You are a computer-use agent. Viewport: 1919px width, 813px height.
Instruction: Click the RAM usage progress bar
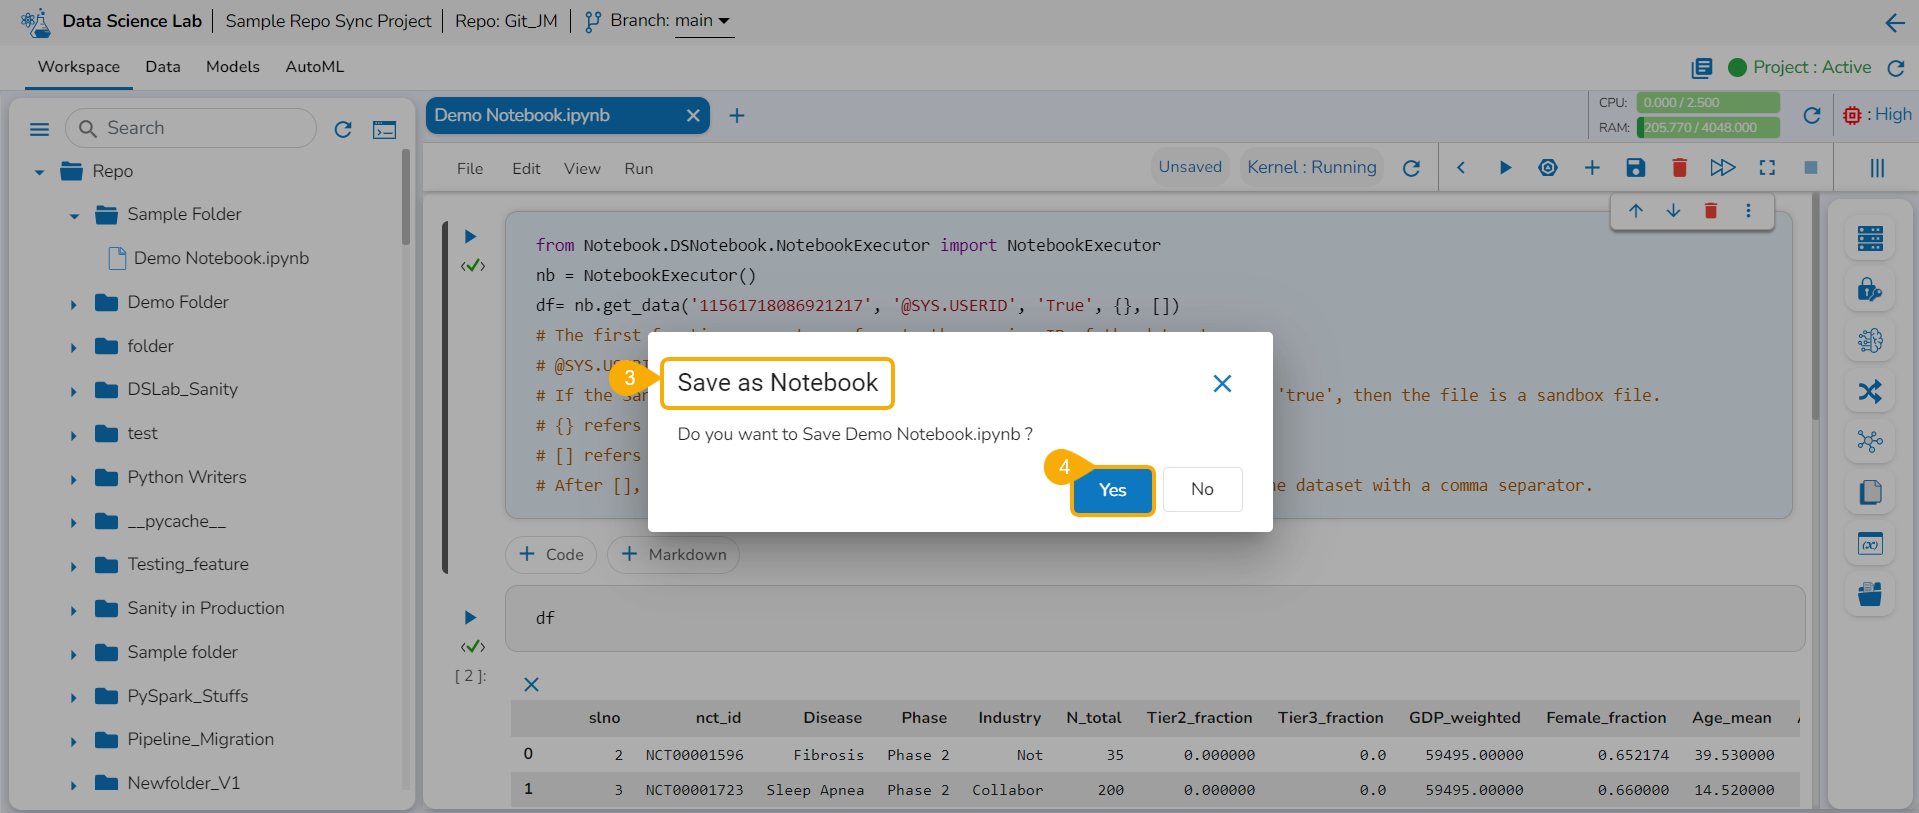coord(1708,128)
